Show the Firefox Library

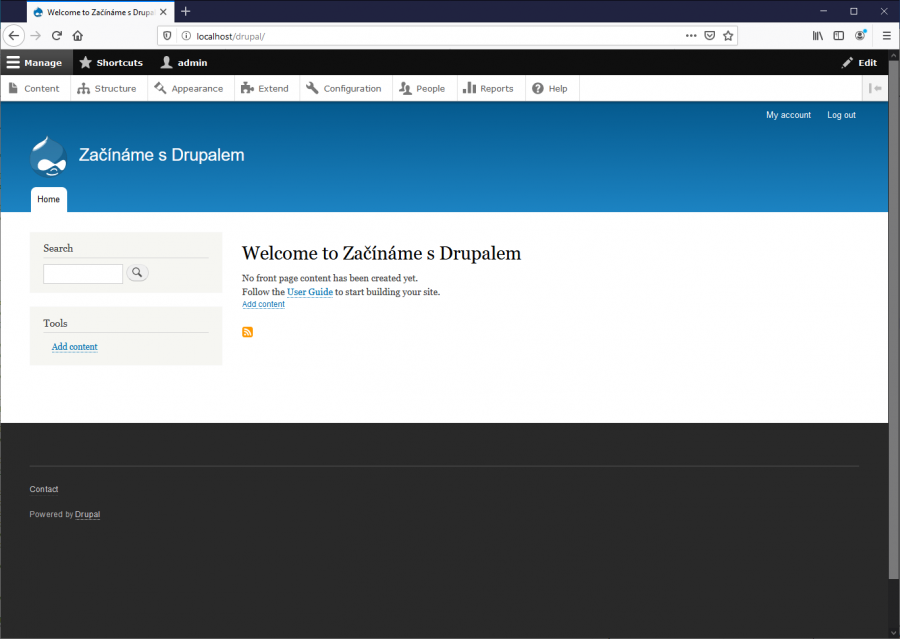[818, 36]
